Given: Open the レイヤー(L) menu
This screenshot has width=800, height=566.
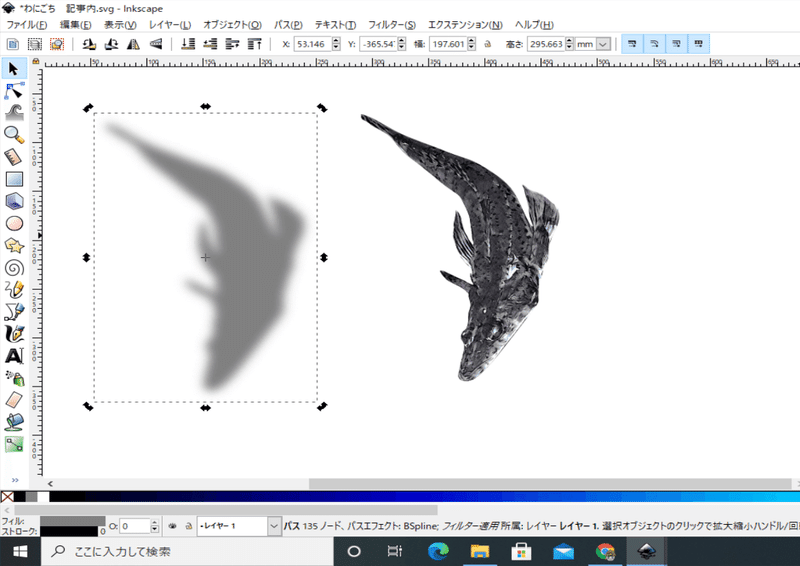Looking at the screenshot, I should tap(170, 24).
